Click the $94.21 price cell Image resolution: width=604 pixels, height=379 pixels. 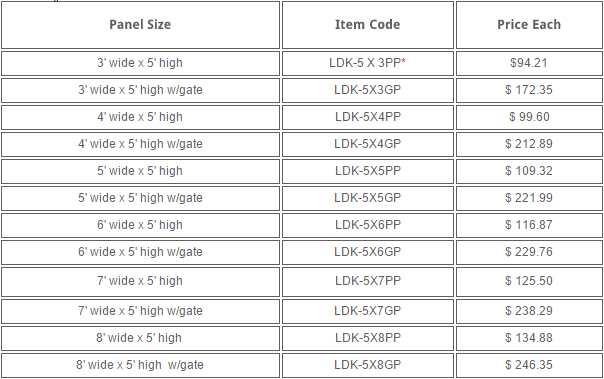pos(529,63)
